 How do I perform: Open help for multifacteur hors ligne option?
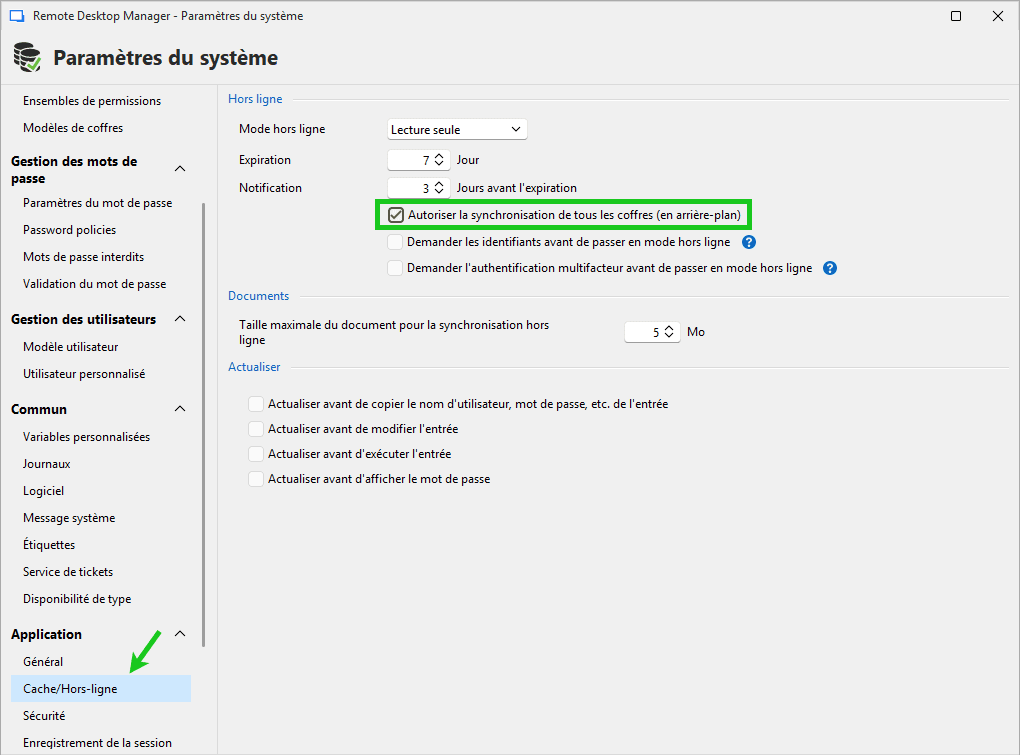pos(829,267)
